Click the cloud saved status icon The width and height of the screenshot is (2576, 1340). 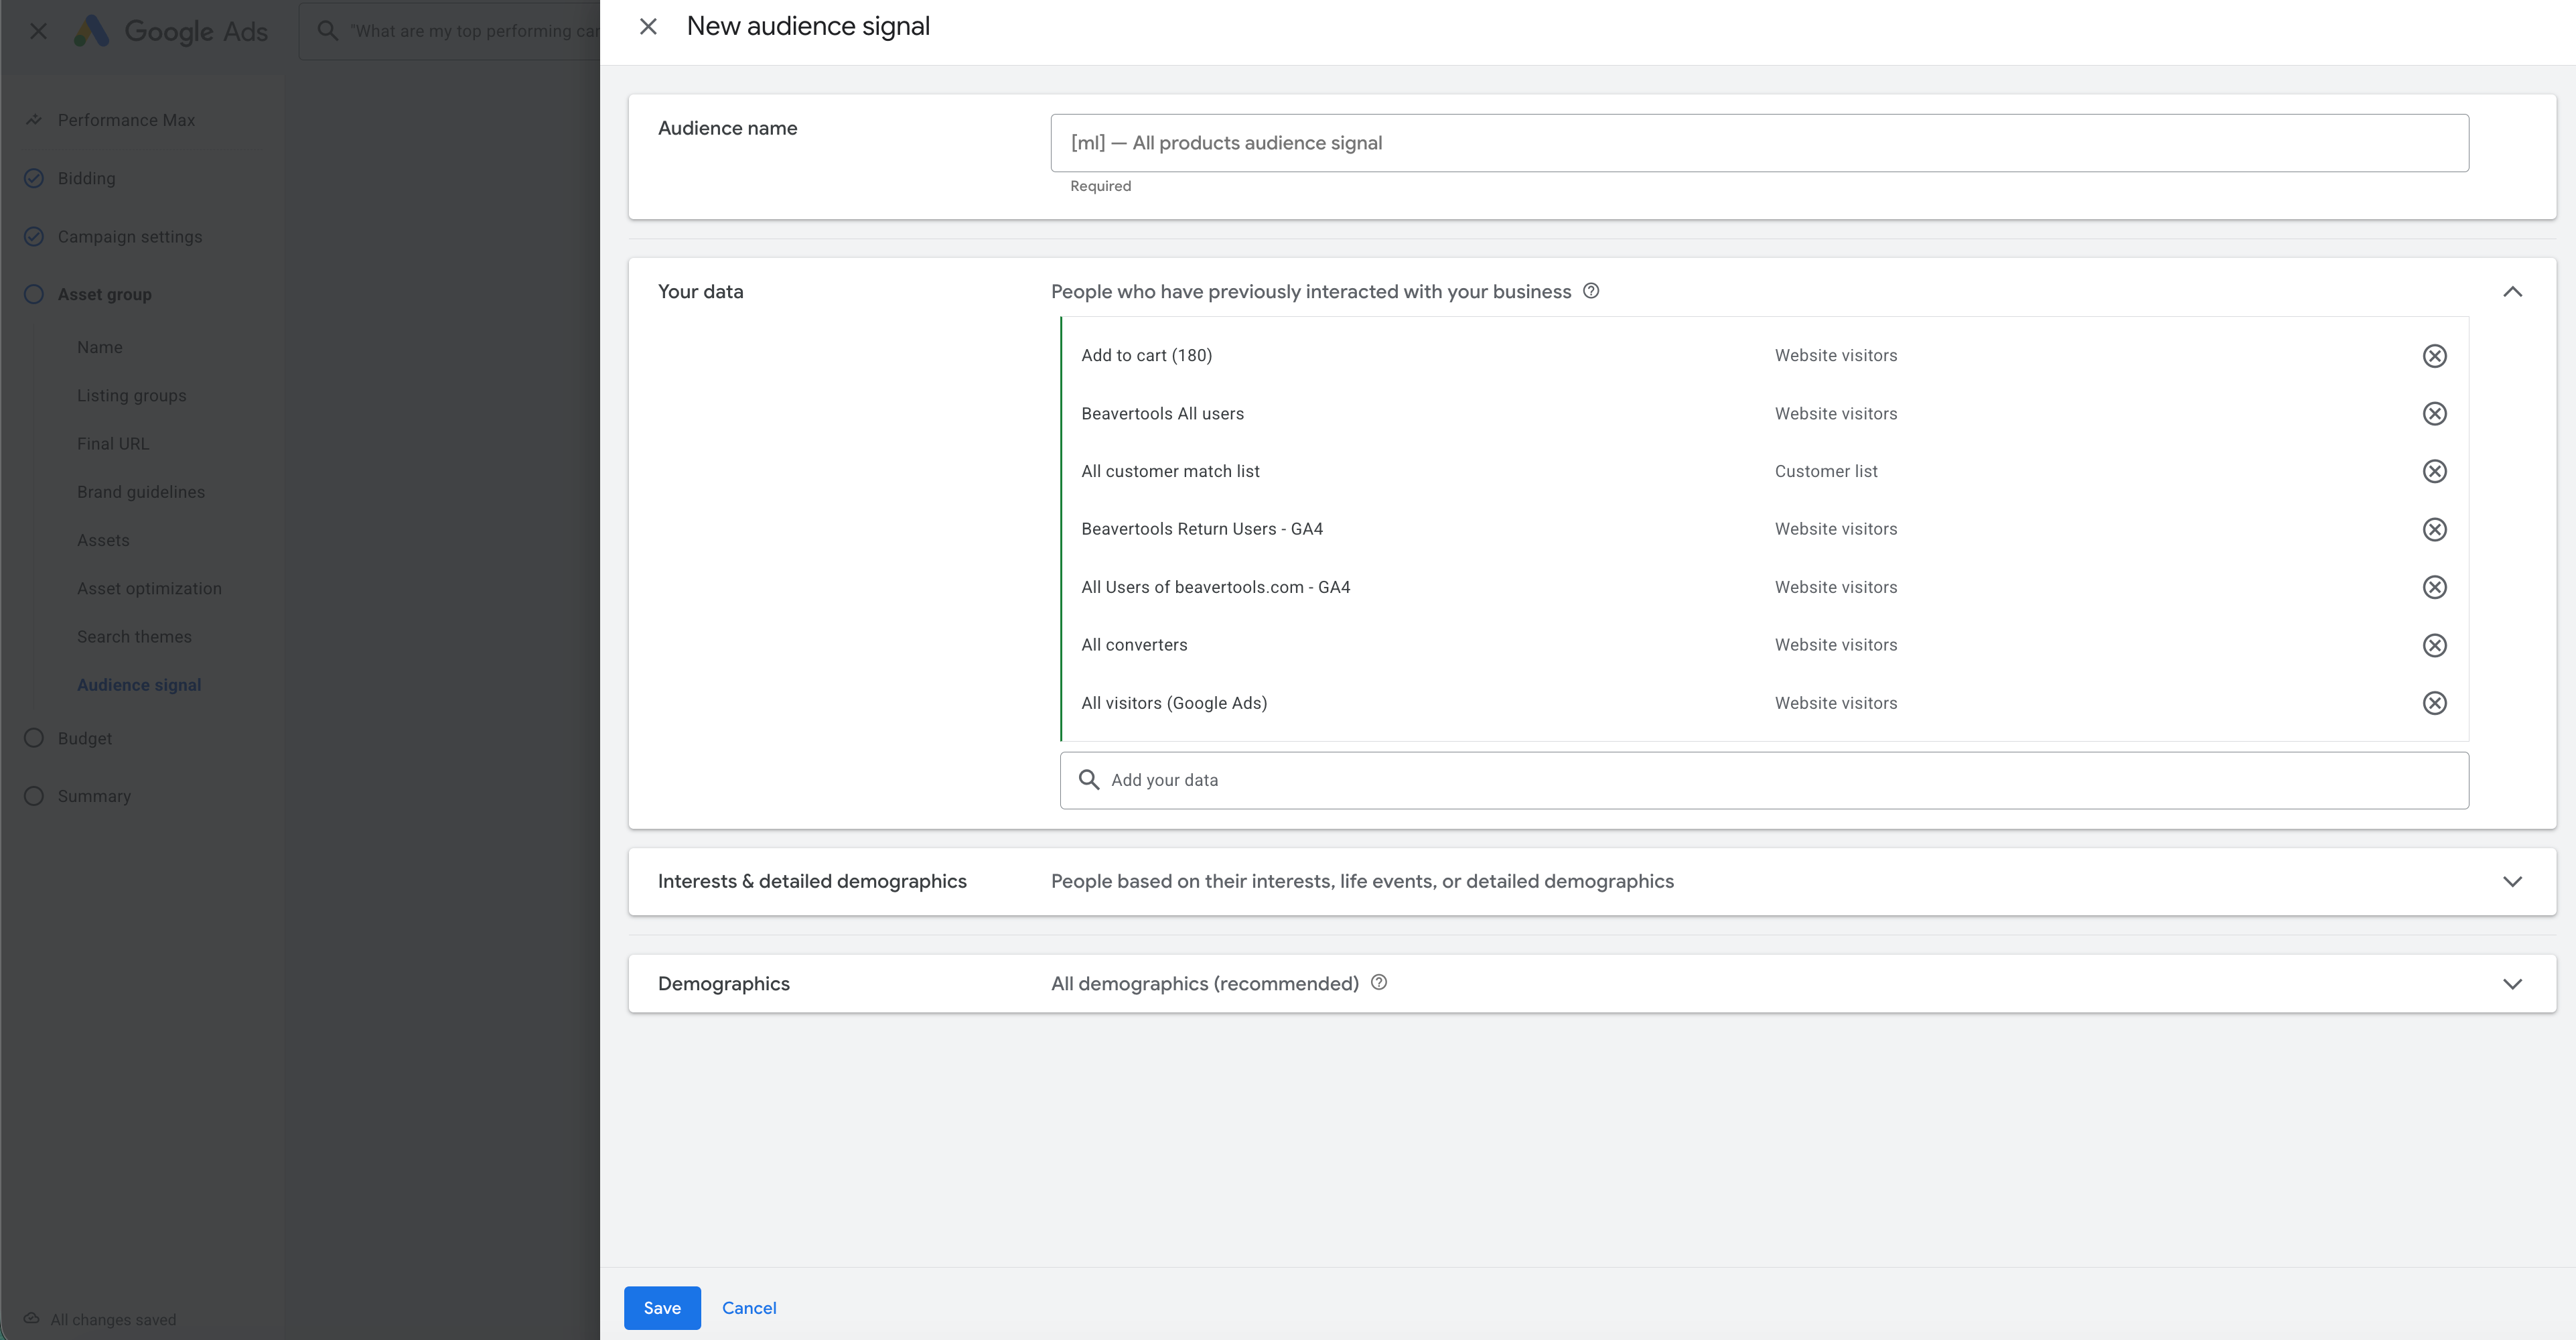click(32, 1319)
